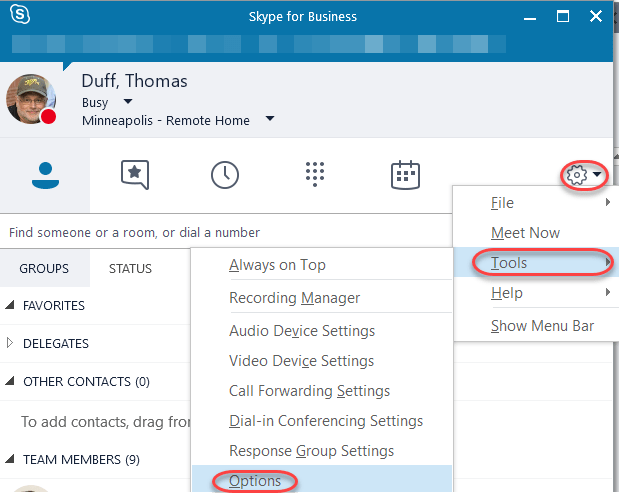Click Thomas Duff's profile photo
This screenshot has width=619, height=493.
pos(31,99)
